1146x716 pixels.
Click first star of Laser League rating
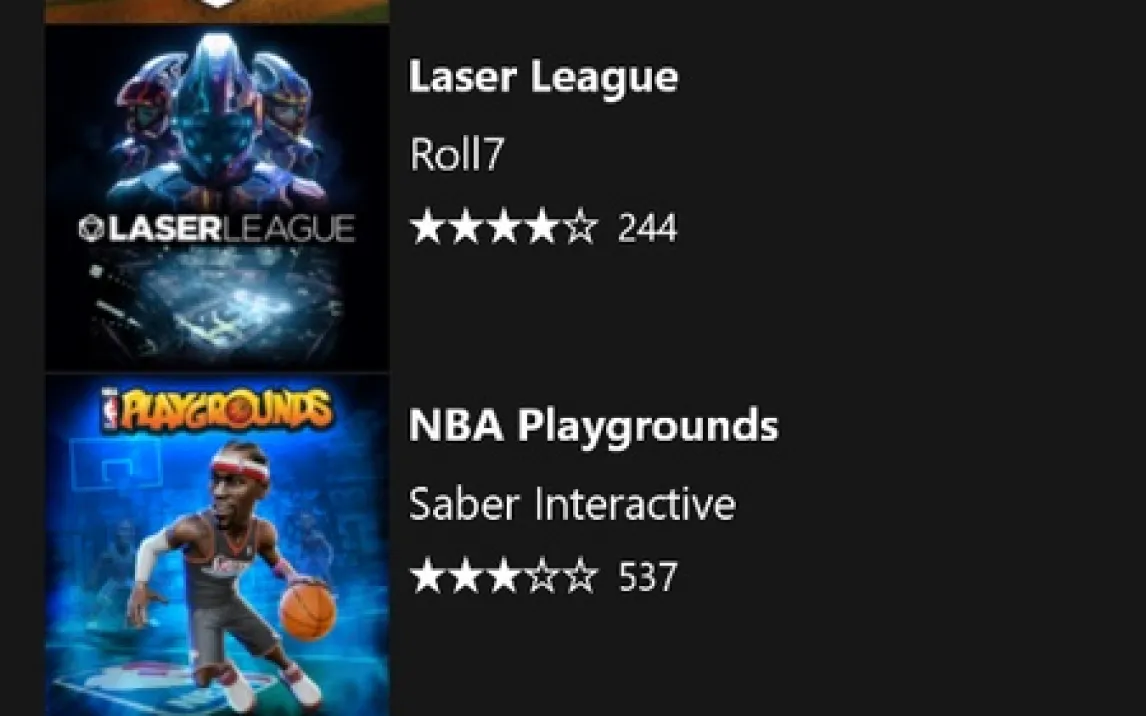pos(428,226)
